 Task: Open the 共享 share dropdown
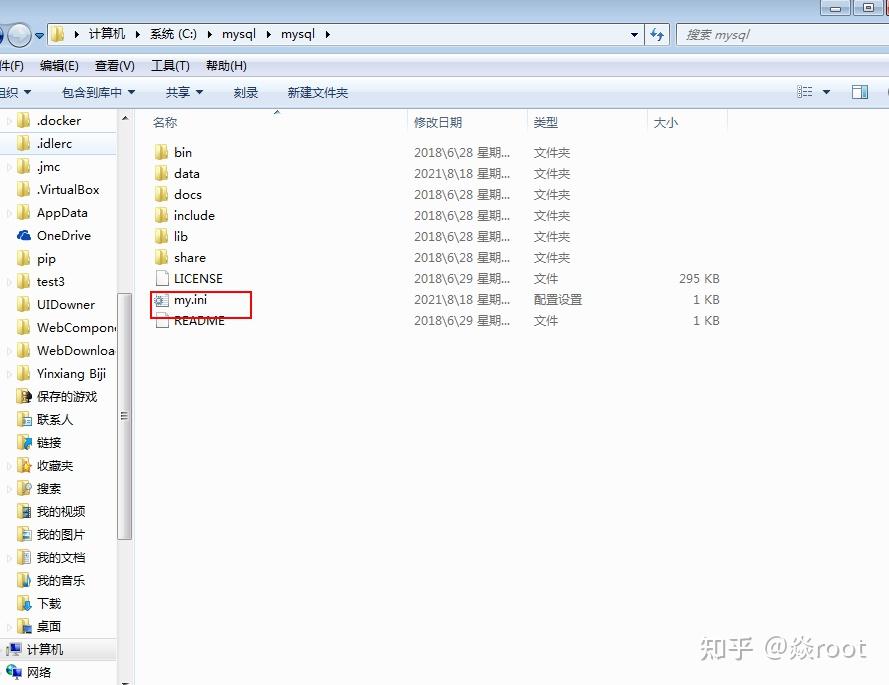[x=184, y=92]
